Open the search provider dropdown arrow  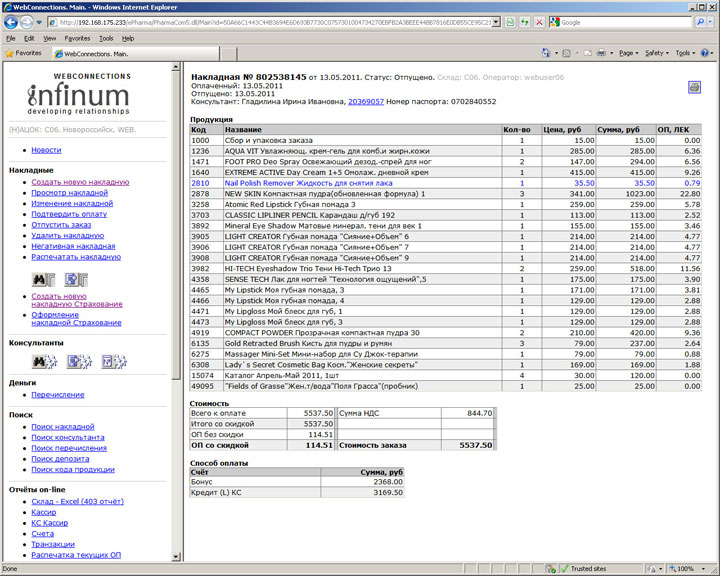[711, 22]
